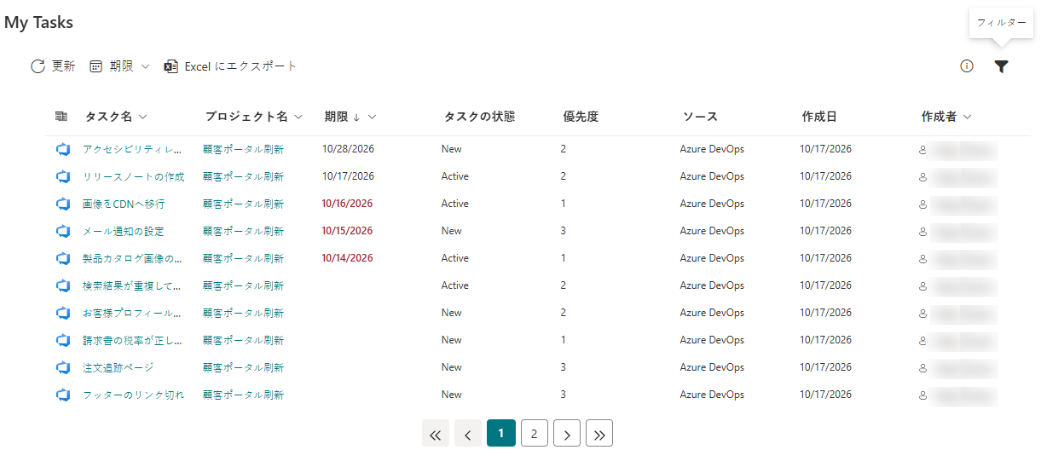Click Azure DevOps icon beside 画像をCDNへ移行
This screenshot has width=1040, height=465.
tap(62, 204)
